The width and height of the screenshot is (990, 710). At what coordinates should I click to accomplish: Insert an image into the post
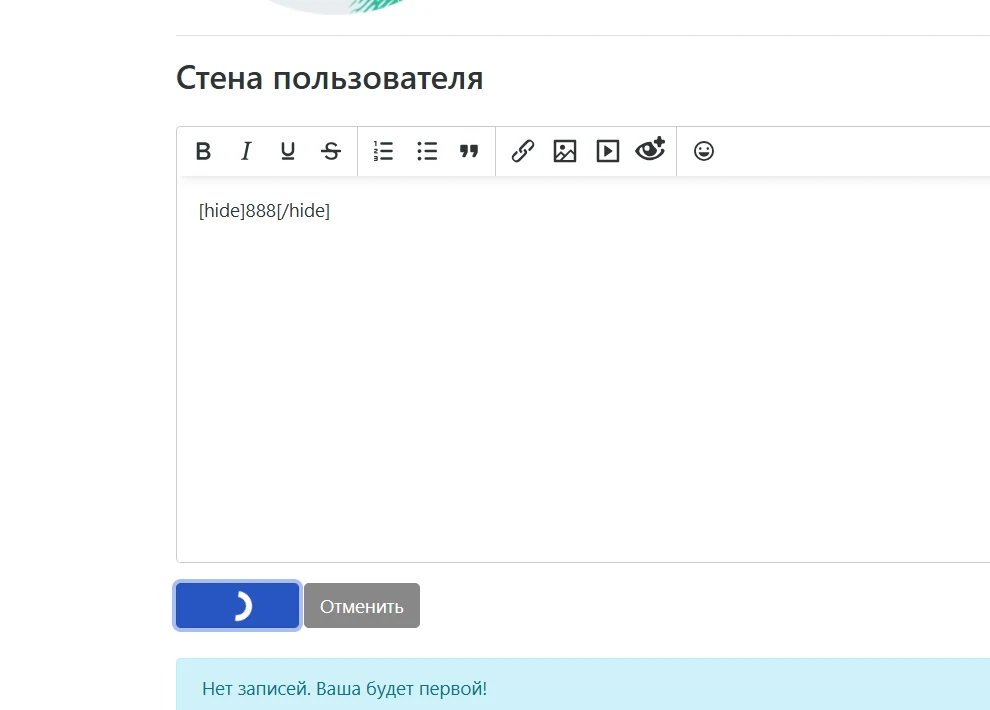point(564,151)
